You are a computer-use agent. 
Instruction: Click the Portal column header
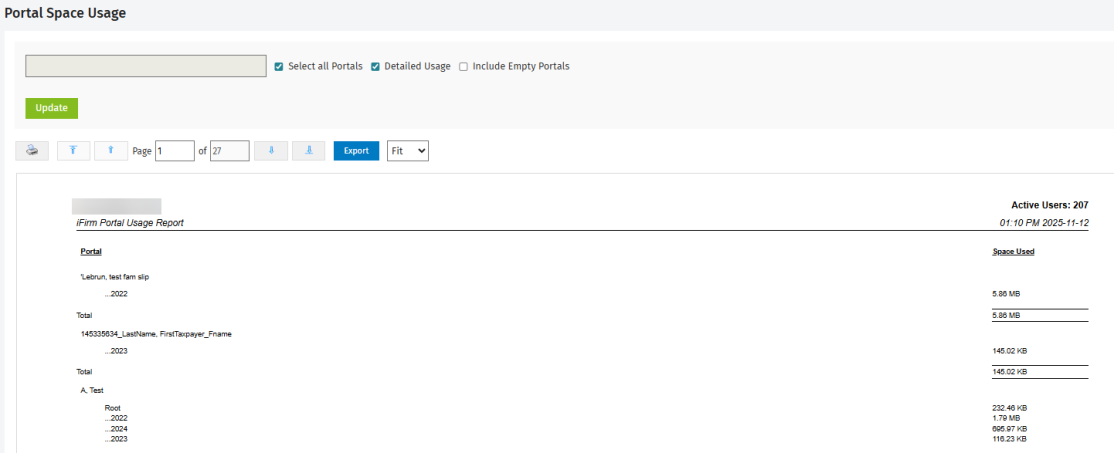(91, 251)
